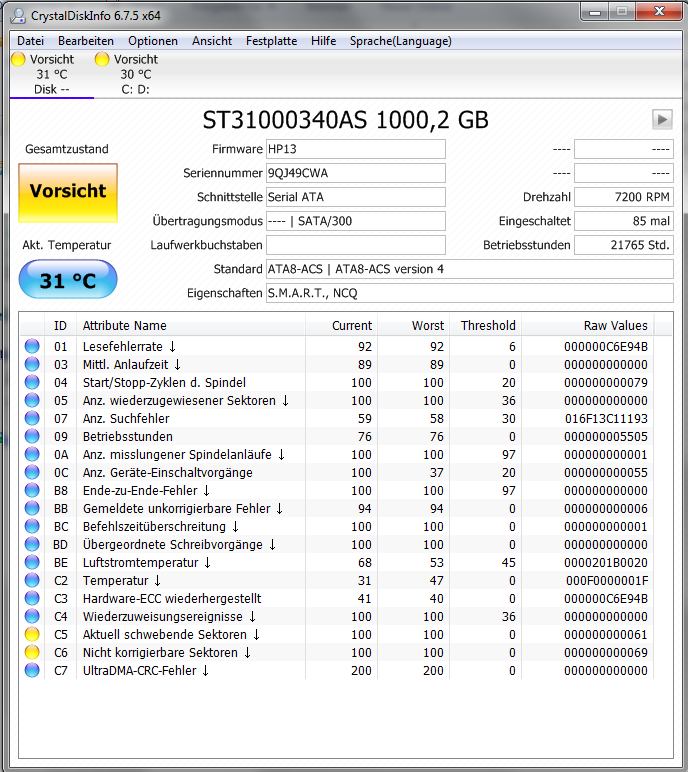Viewport: 688px width, 772px height.
Task: Open the Sprache(Language) menu
Action: [x=400, y=41]
